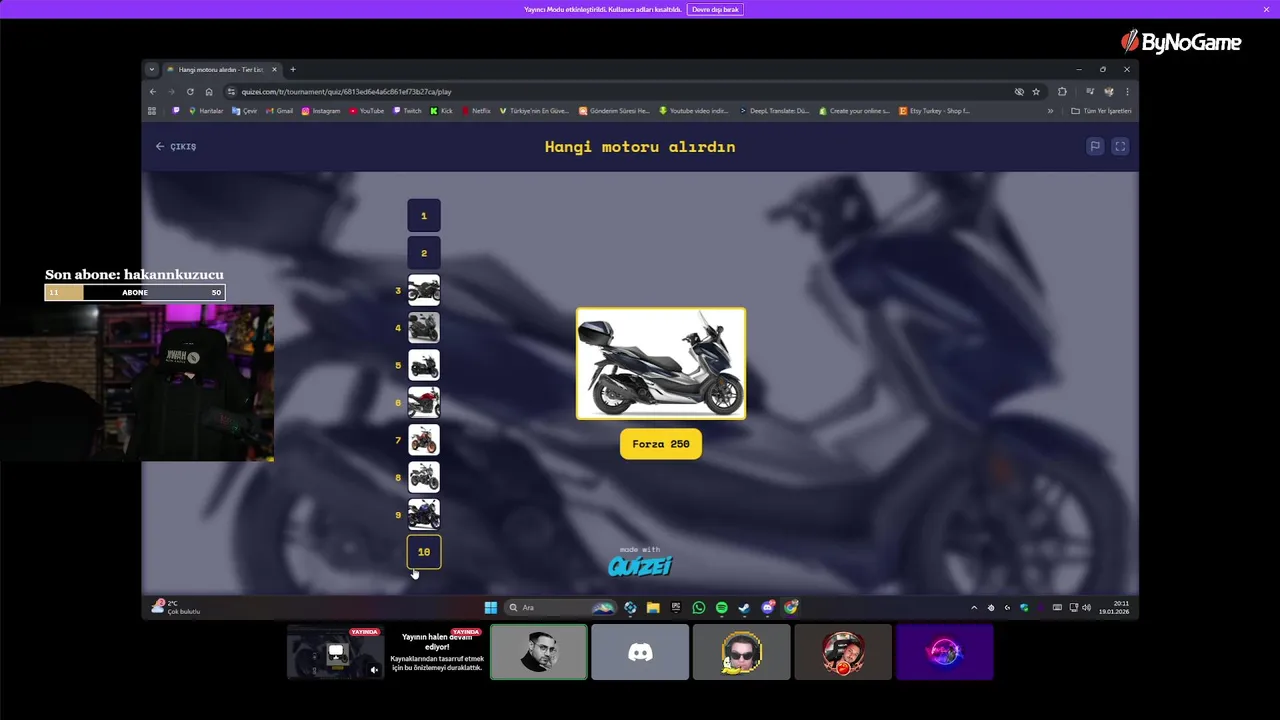Viewport: 1280px width, 720px height.
Task: Click the ABONE subscriber goal bar
Action: pos(135,293)
